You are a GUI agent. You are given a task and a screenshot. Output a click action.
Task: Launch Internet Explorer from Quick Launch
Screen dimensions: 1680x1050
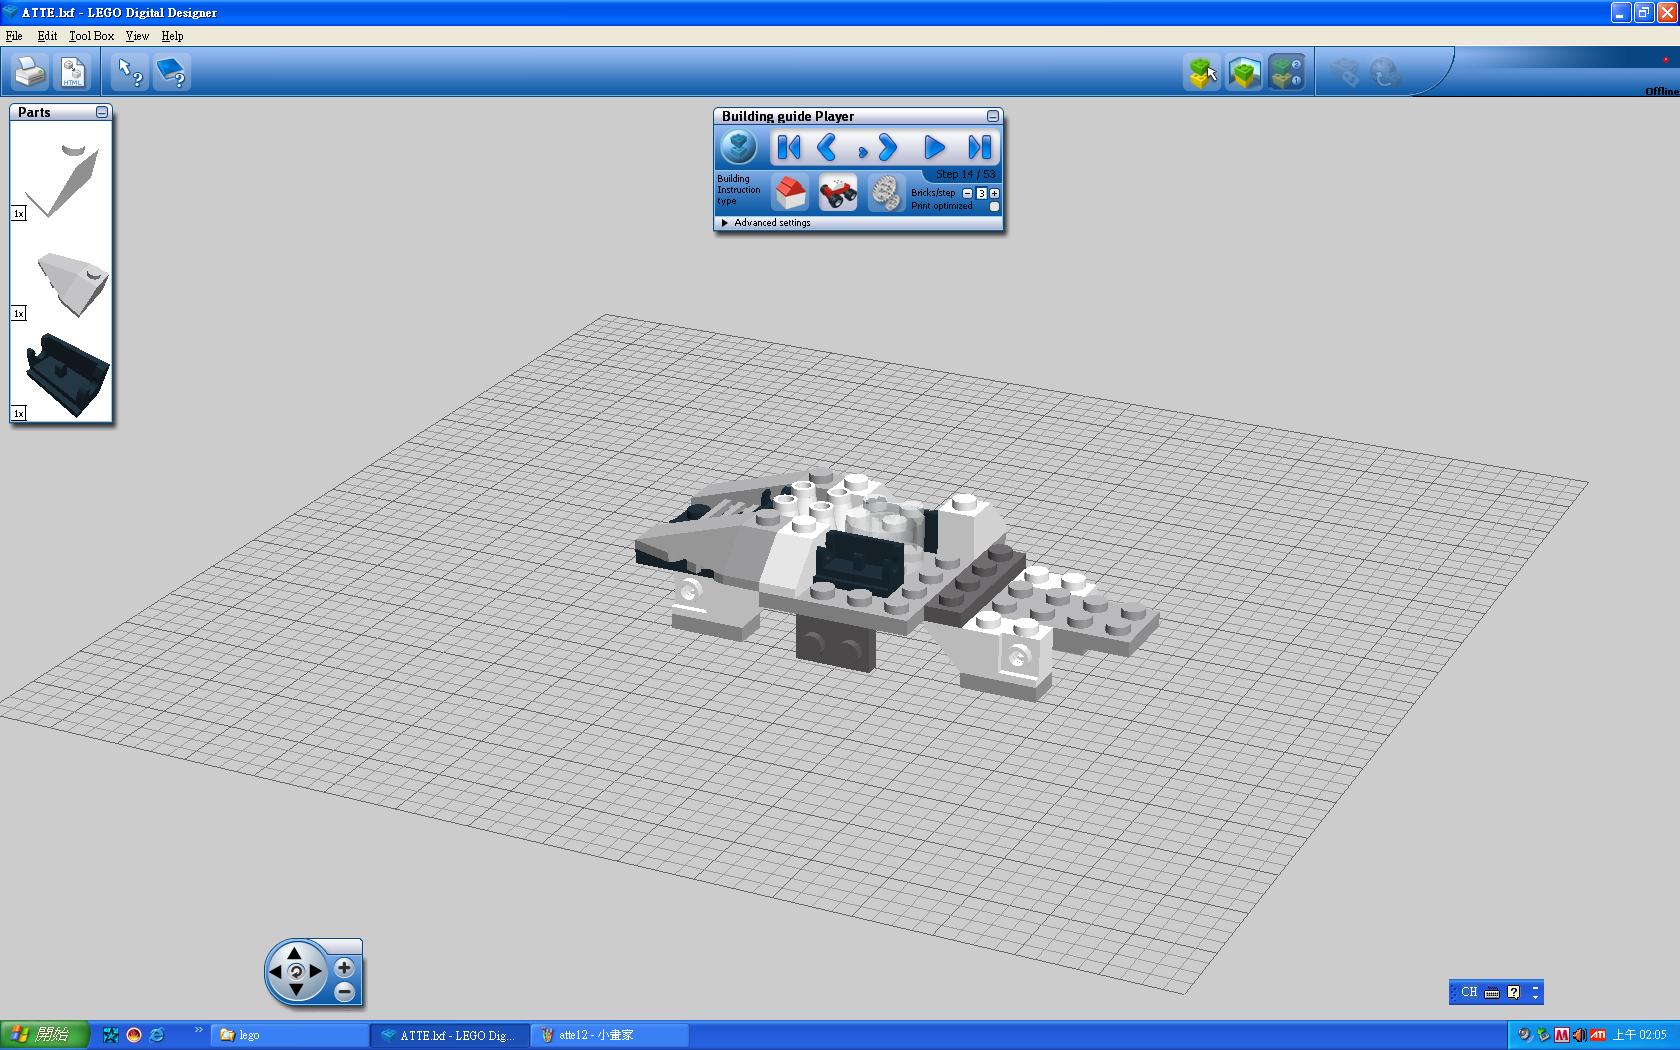157,1035
